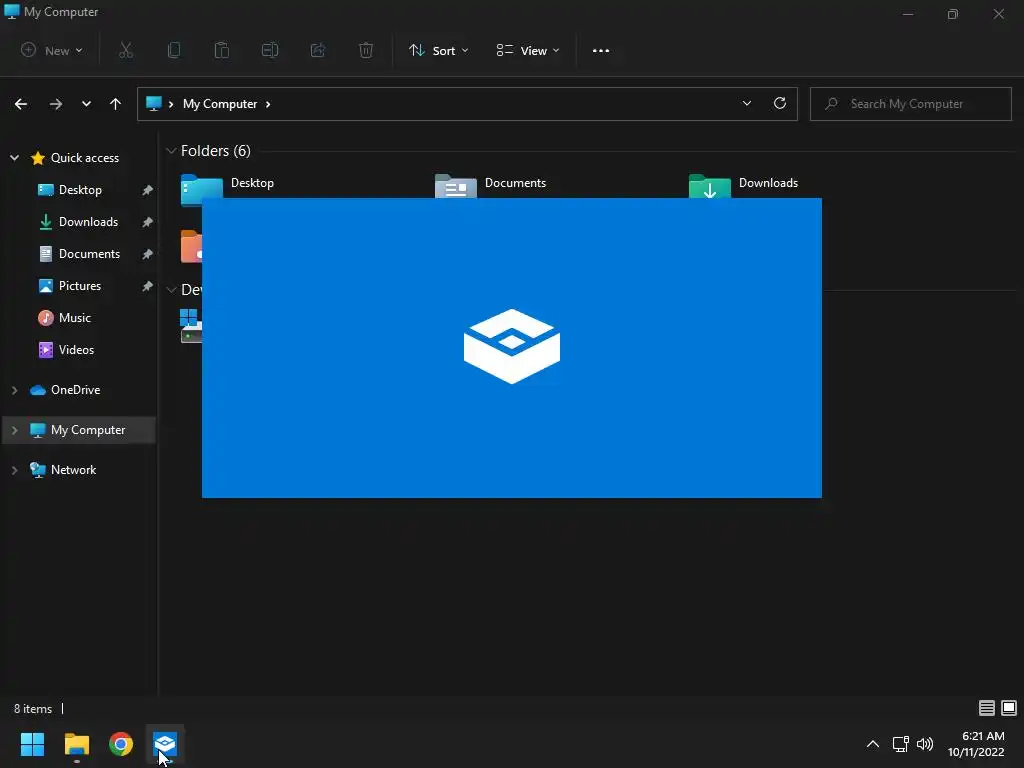
Task: Click My Computer in the address bar
Action: pyautogui.click(x=220, y=104)
